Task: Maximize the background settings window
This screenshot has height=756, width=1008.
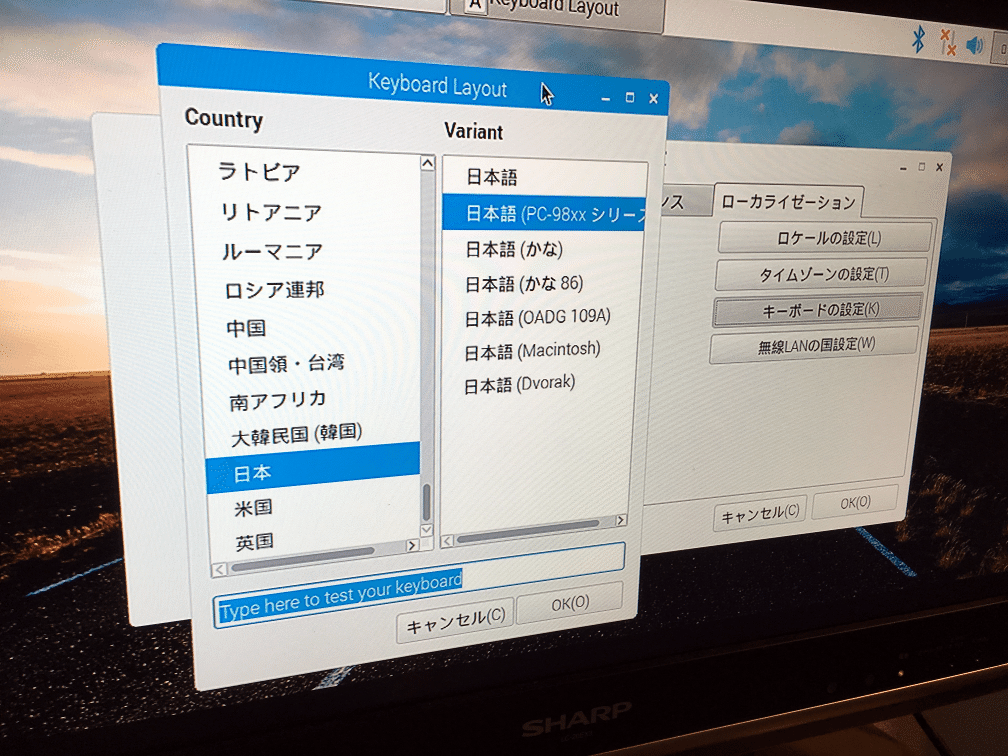Action: pos(921,166)
